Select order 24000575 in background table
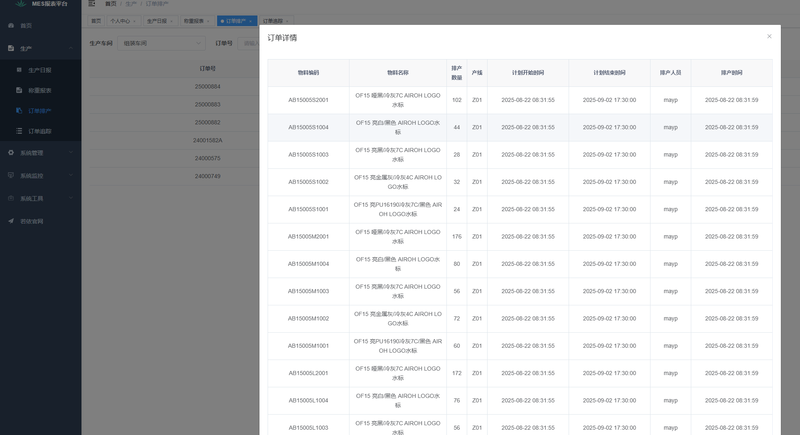This screenshot has height=435, width=800. click(207, 158)
